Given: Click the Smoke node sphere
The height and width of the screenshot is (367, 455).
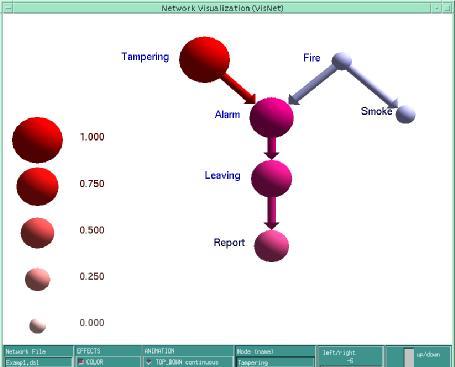Looking at the screenshot, I should 406,114.
